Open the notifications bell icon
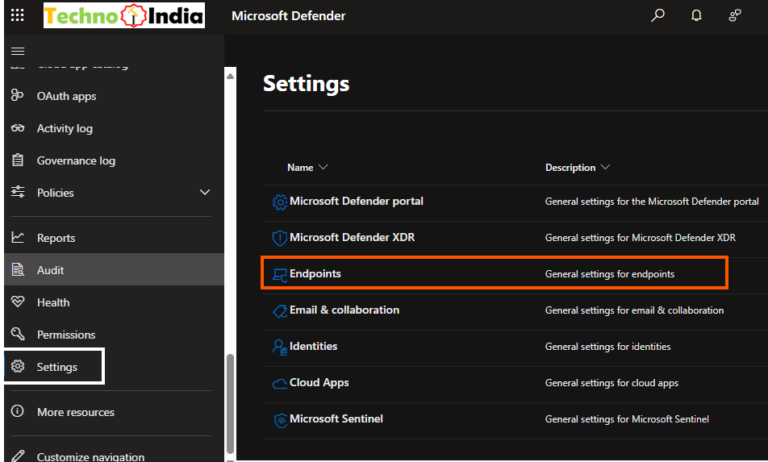This screenshot has width=768, height=462. [696, 16]
